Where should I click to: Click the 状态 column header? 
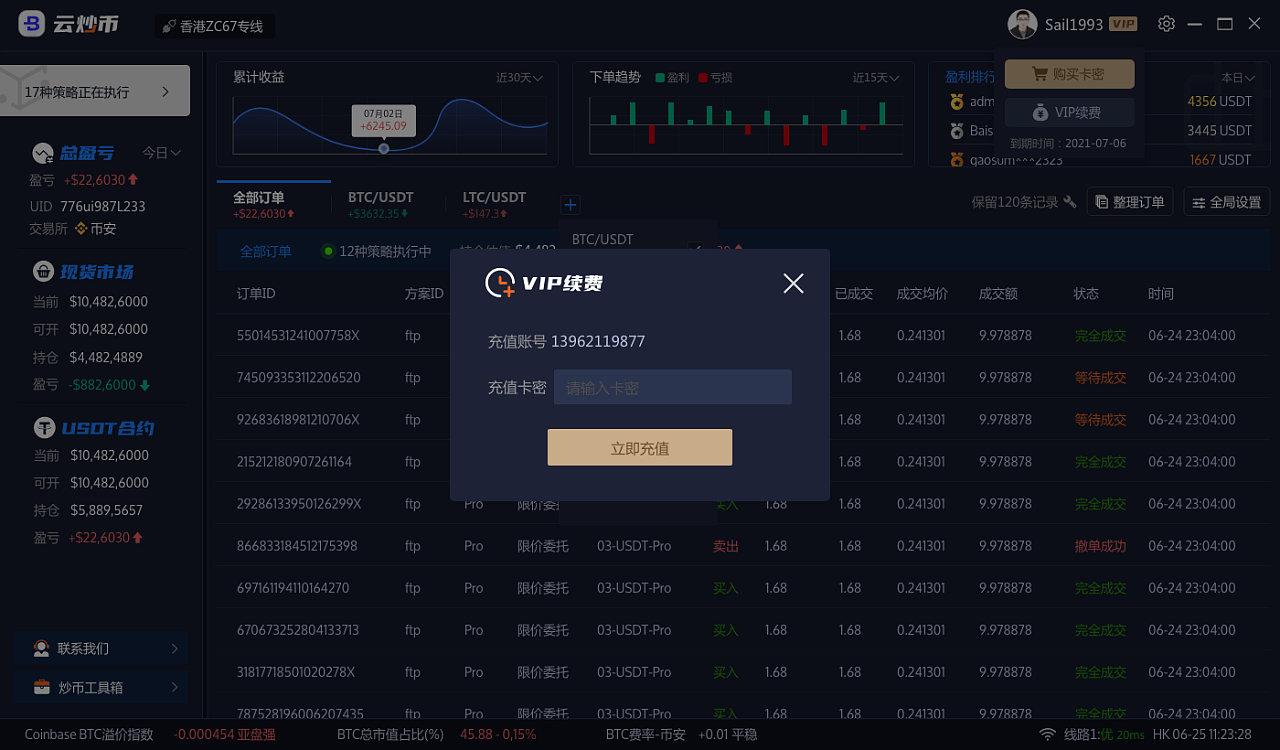(1086, 294)
